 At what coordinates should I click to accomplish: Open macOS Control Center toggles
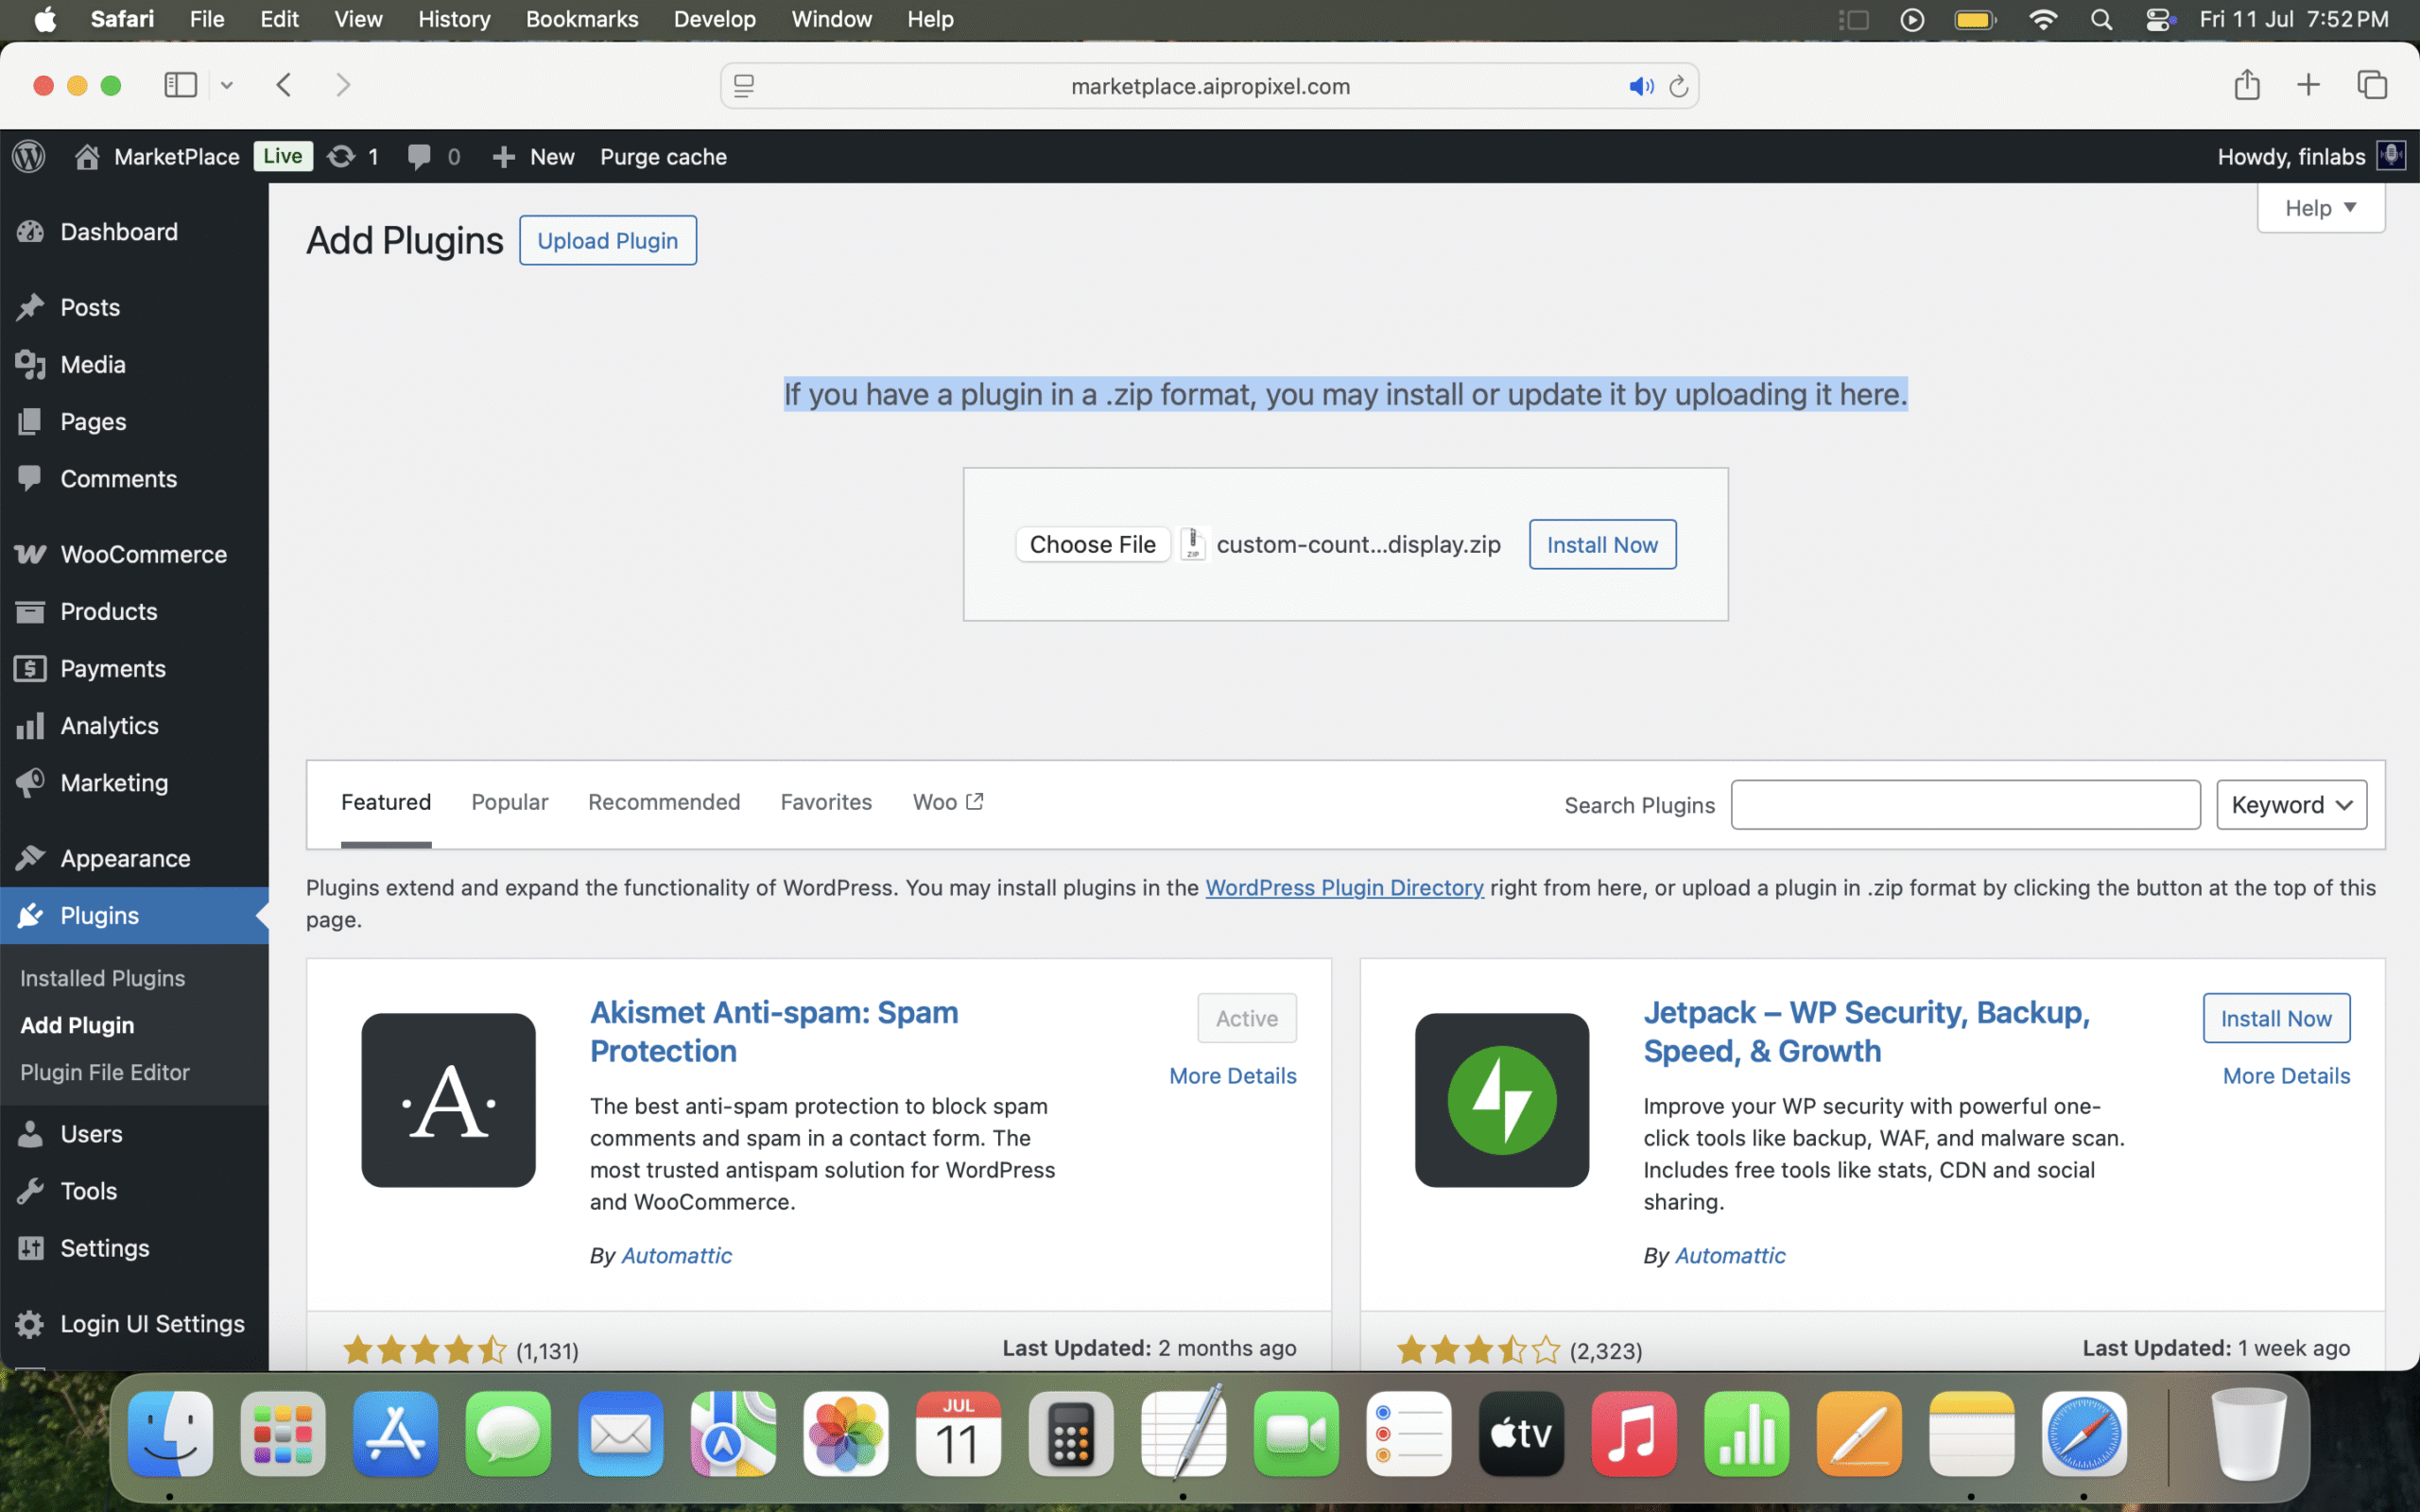(2159, 19)
